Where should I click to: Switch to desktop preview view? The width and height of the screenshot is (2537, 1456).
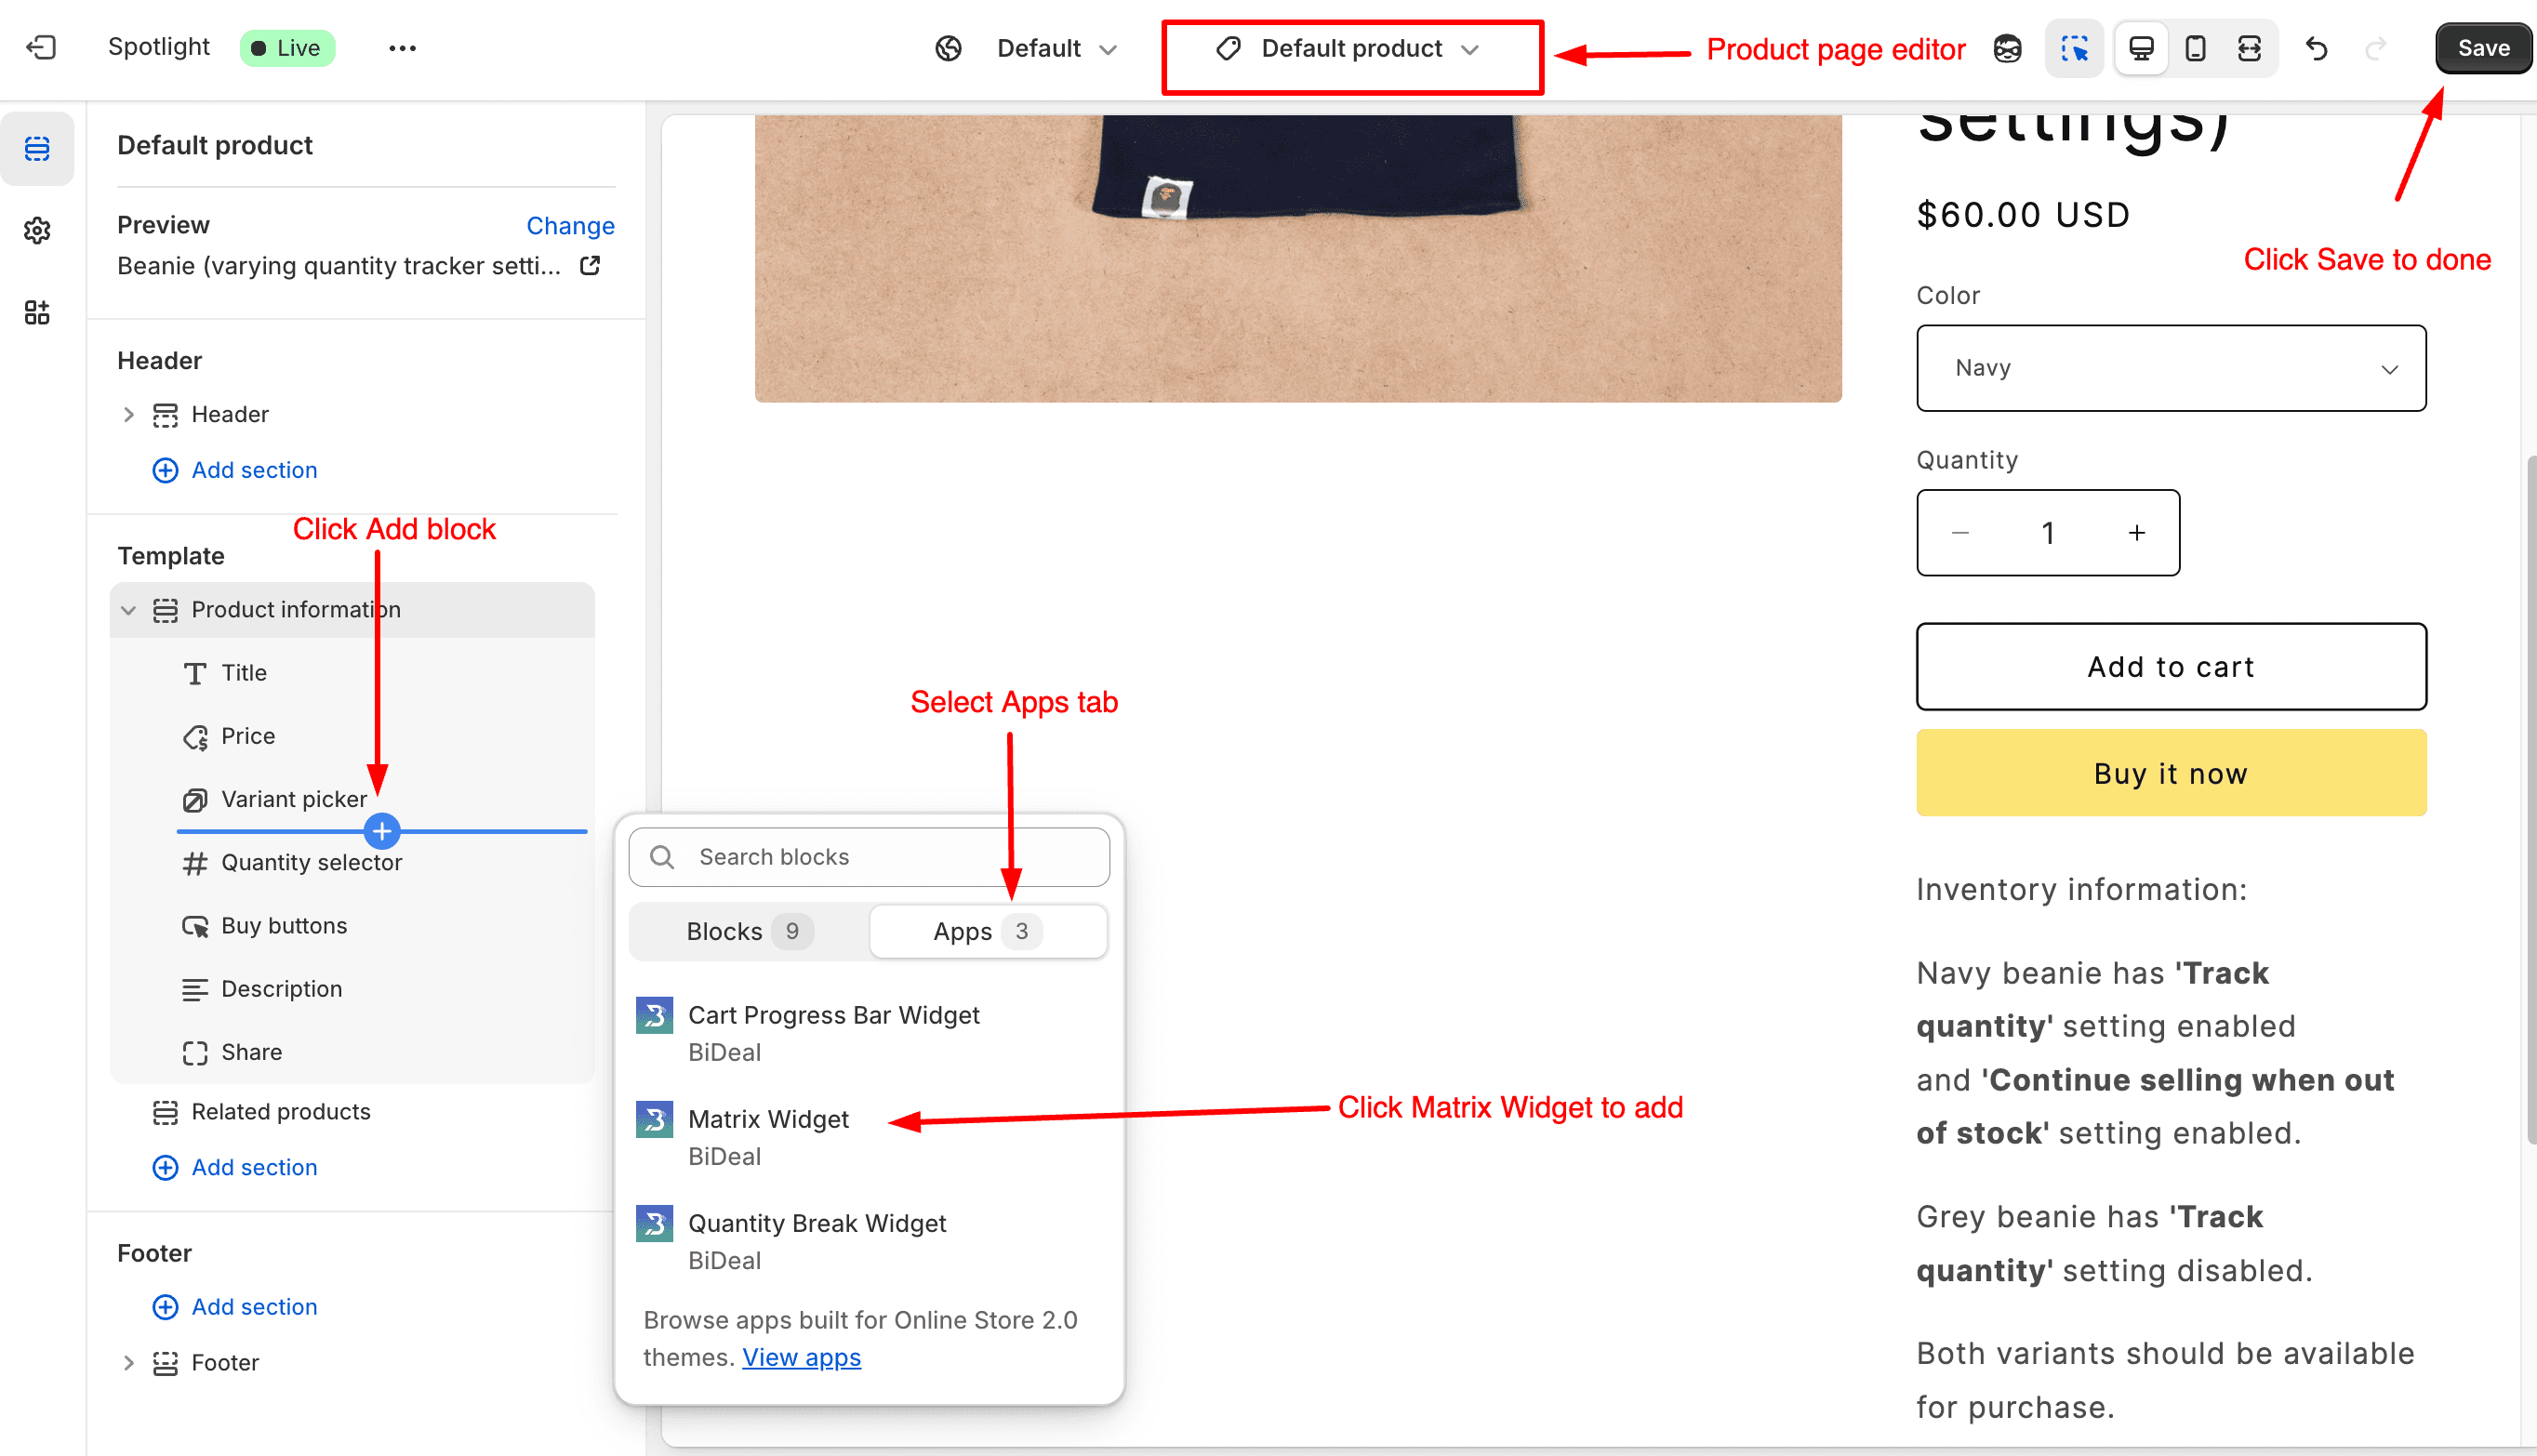[x=2141, y=48]
